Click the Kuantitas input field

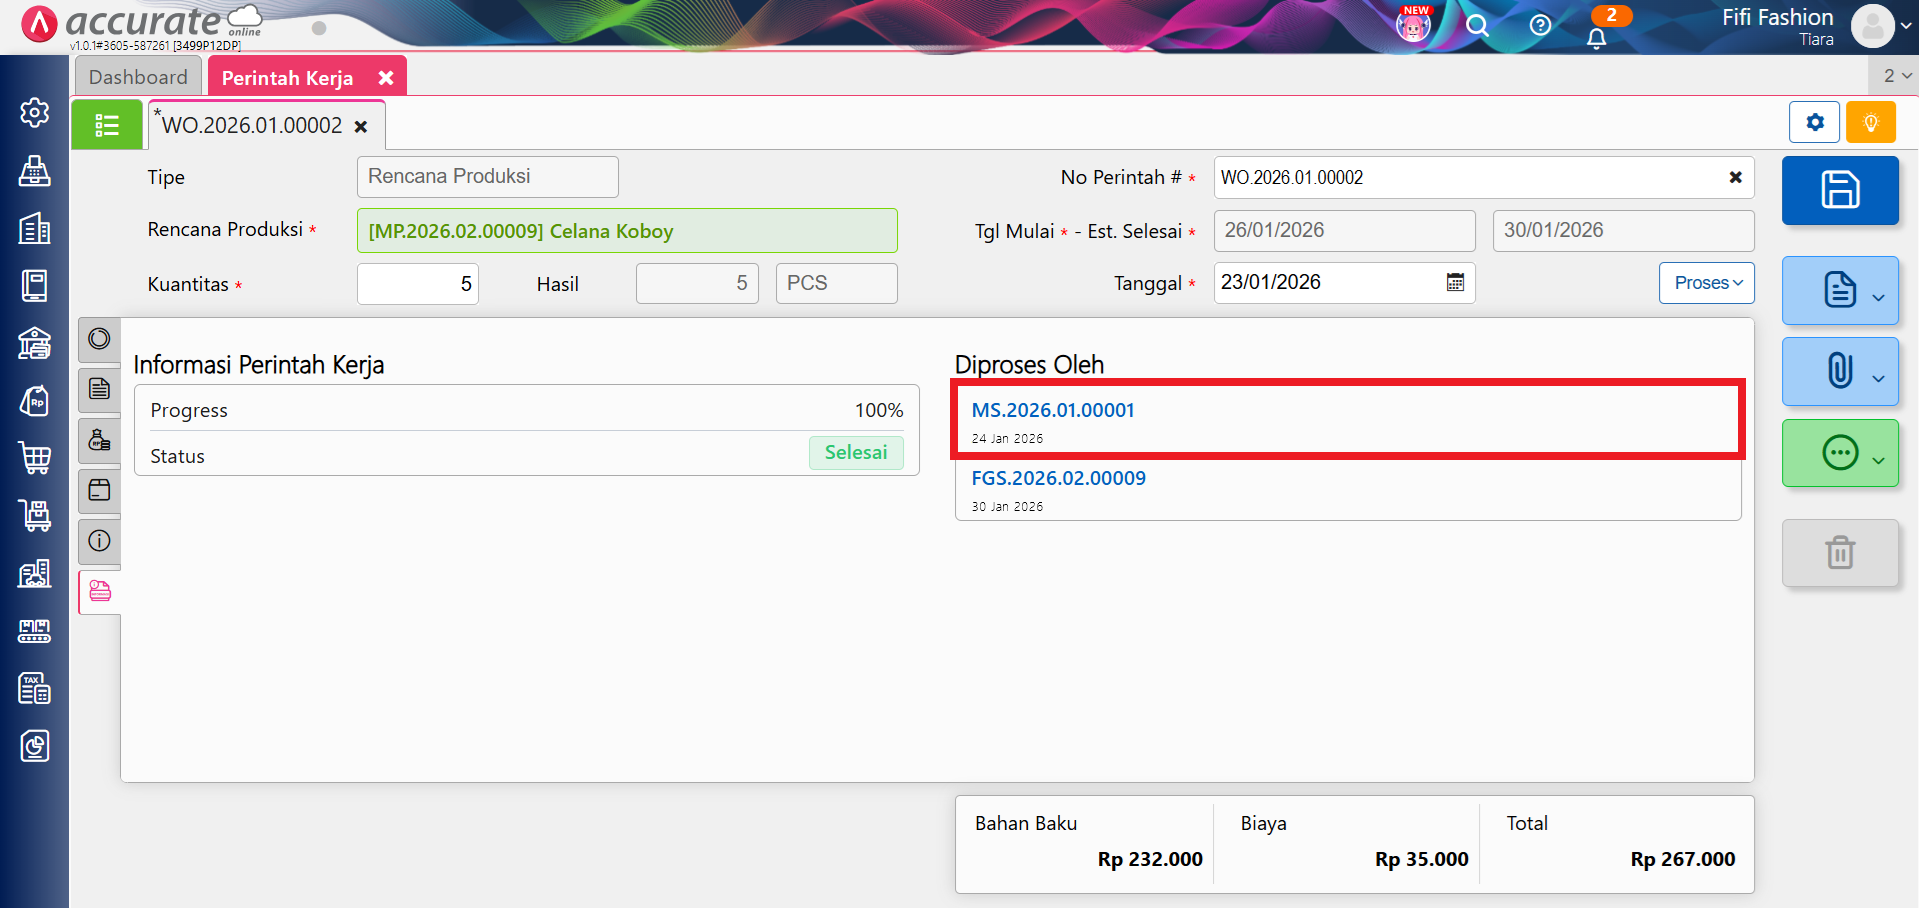417,284
